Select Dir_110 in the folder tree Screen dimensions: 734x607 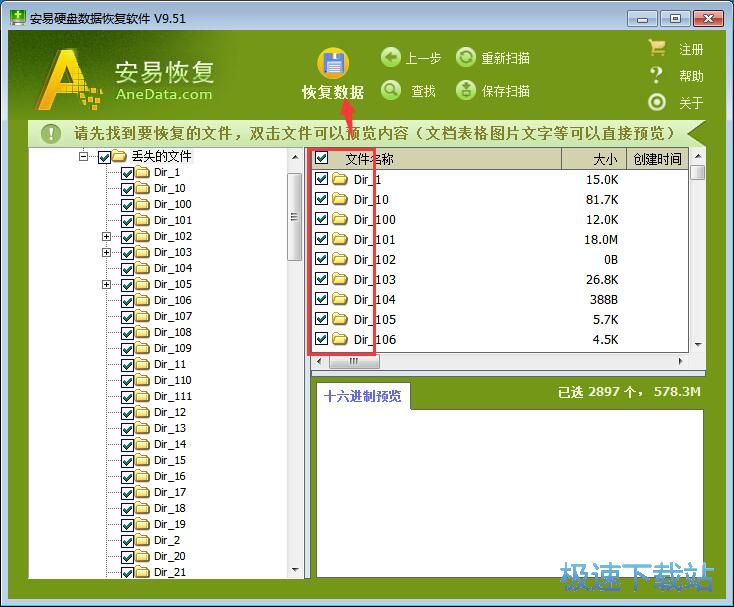[x=173, y=380]
